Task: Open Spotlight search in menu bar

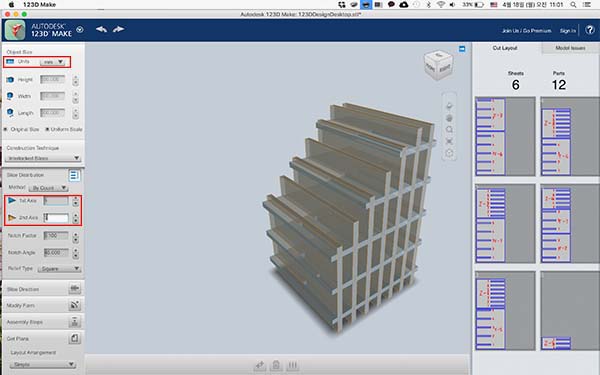Action: pyautogui.click(x=573, y=5)
